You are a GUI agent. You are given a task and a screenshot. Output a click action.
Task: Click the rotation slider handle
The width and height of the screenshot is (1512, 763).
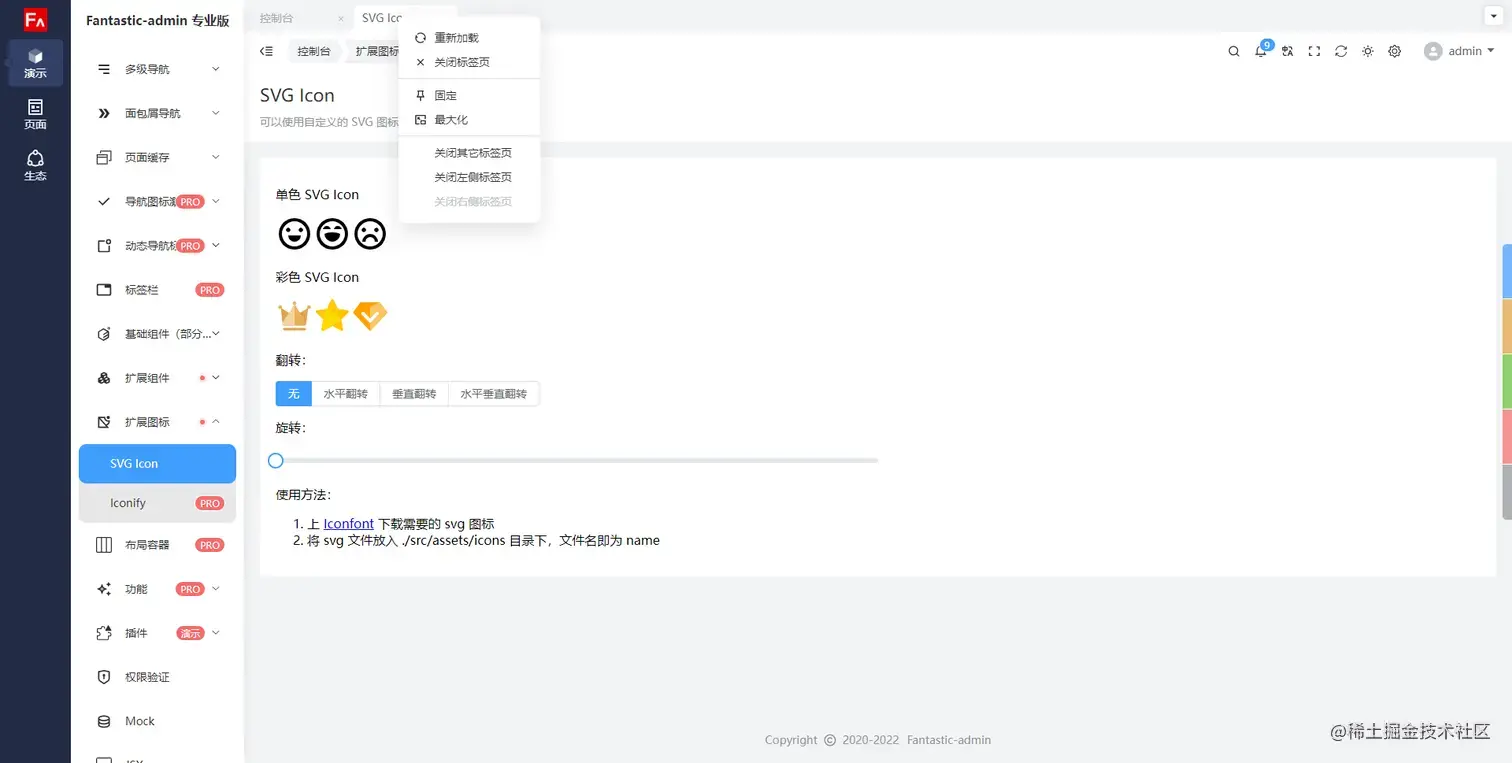click(276, 460)
